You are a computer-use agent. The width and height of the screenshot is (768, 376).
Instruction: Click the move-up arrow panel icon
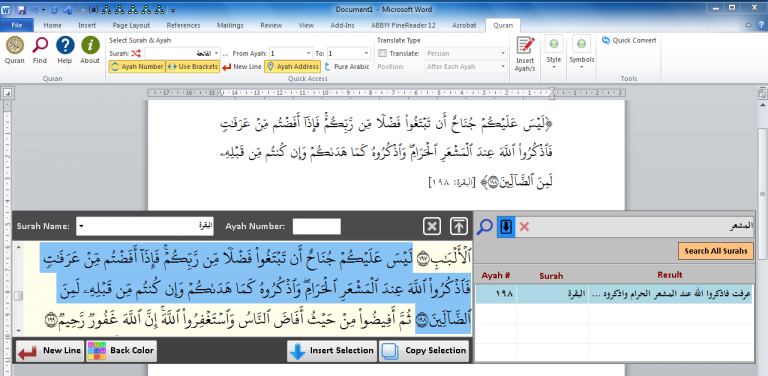click(458, 227)
